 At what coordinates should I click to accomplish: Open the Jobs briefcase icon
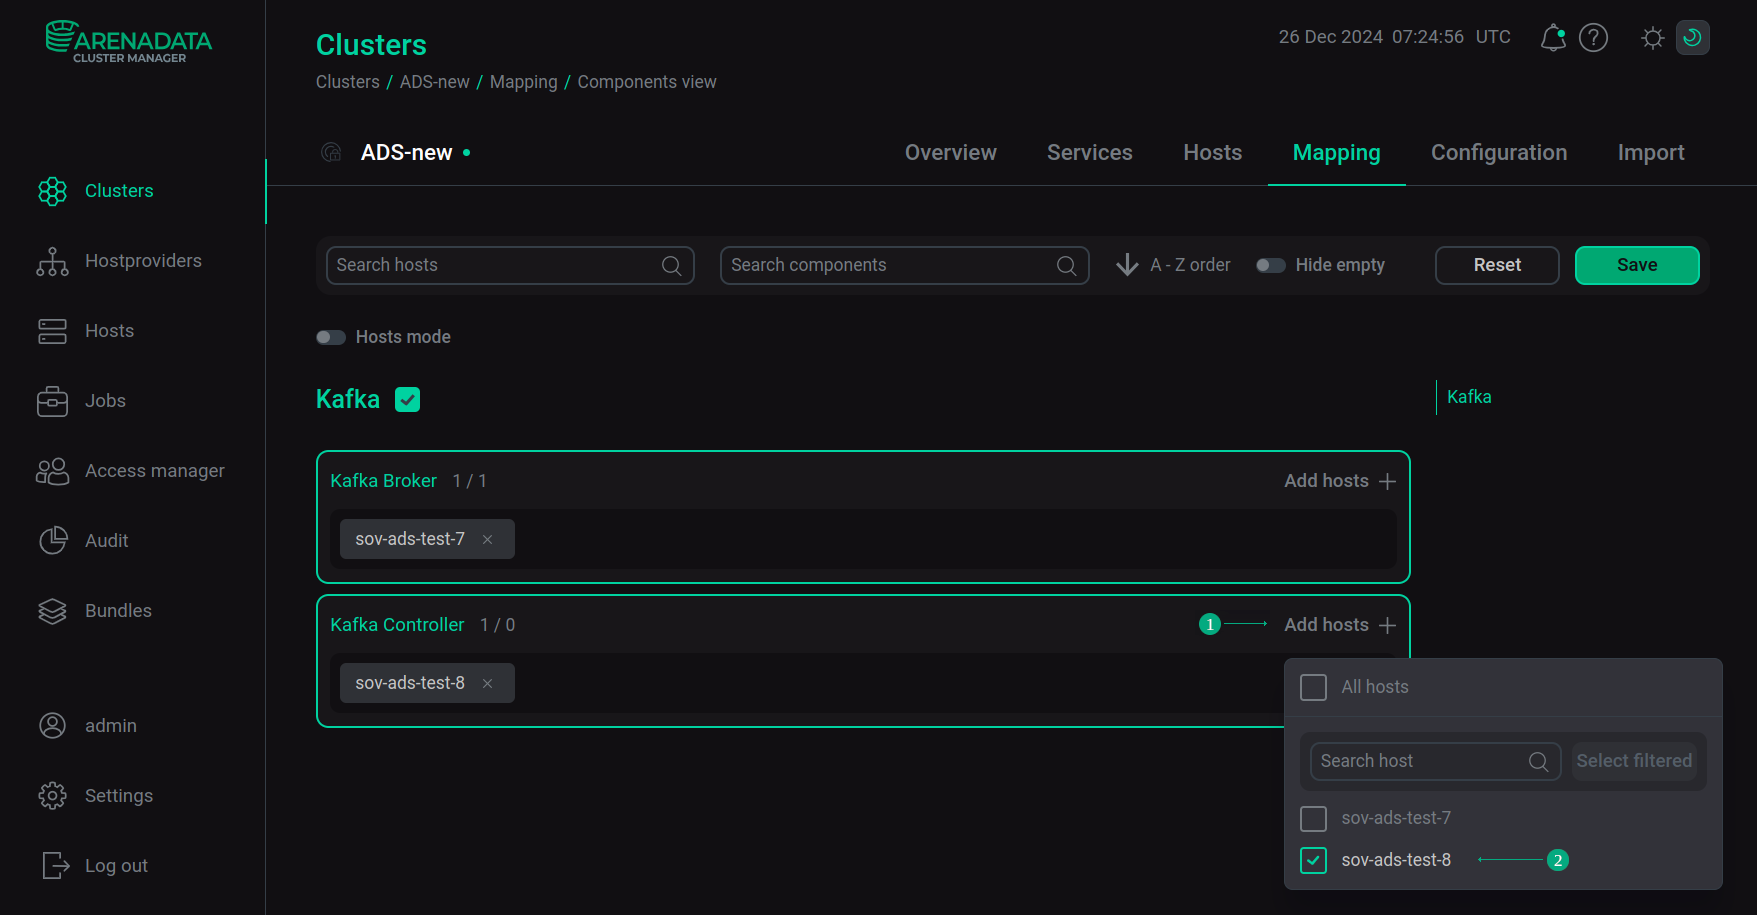pyautogui.click(x=52, y=401)
